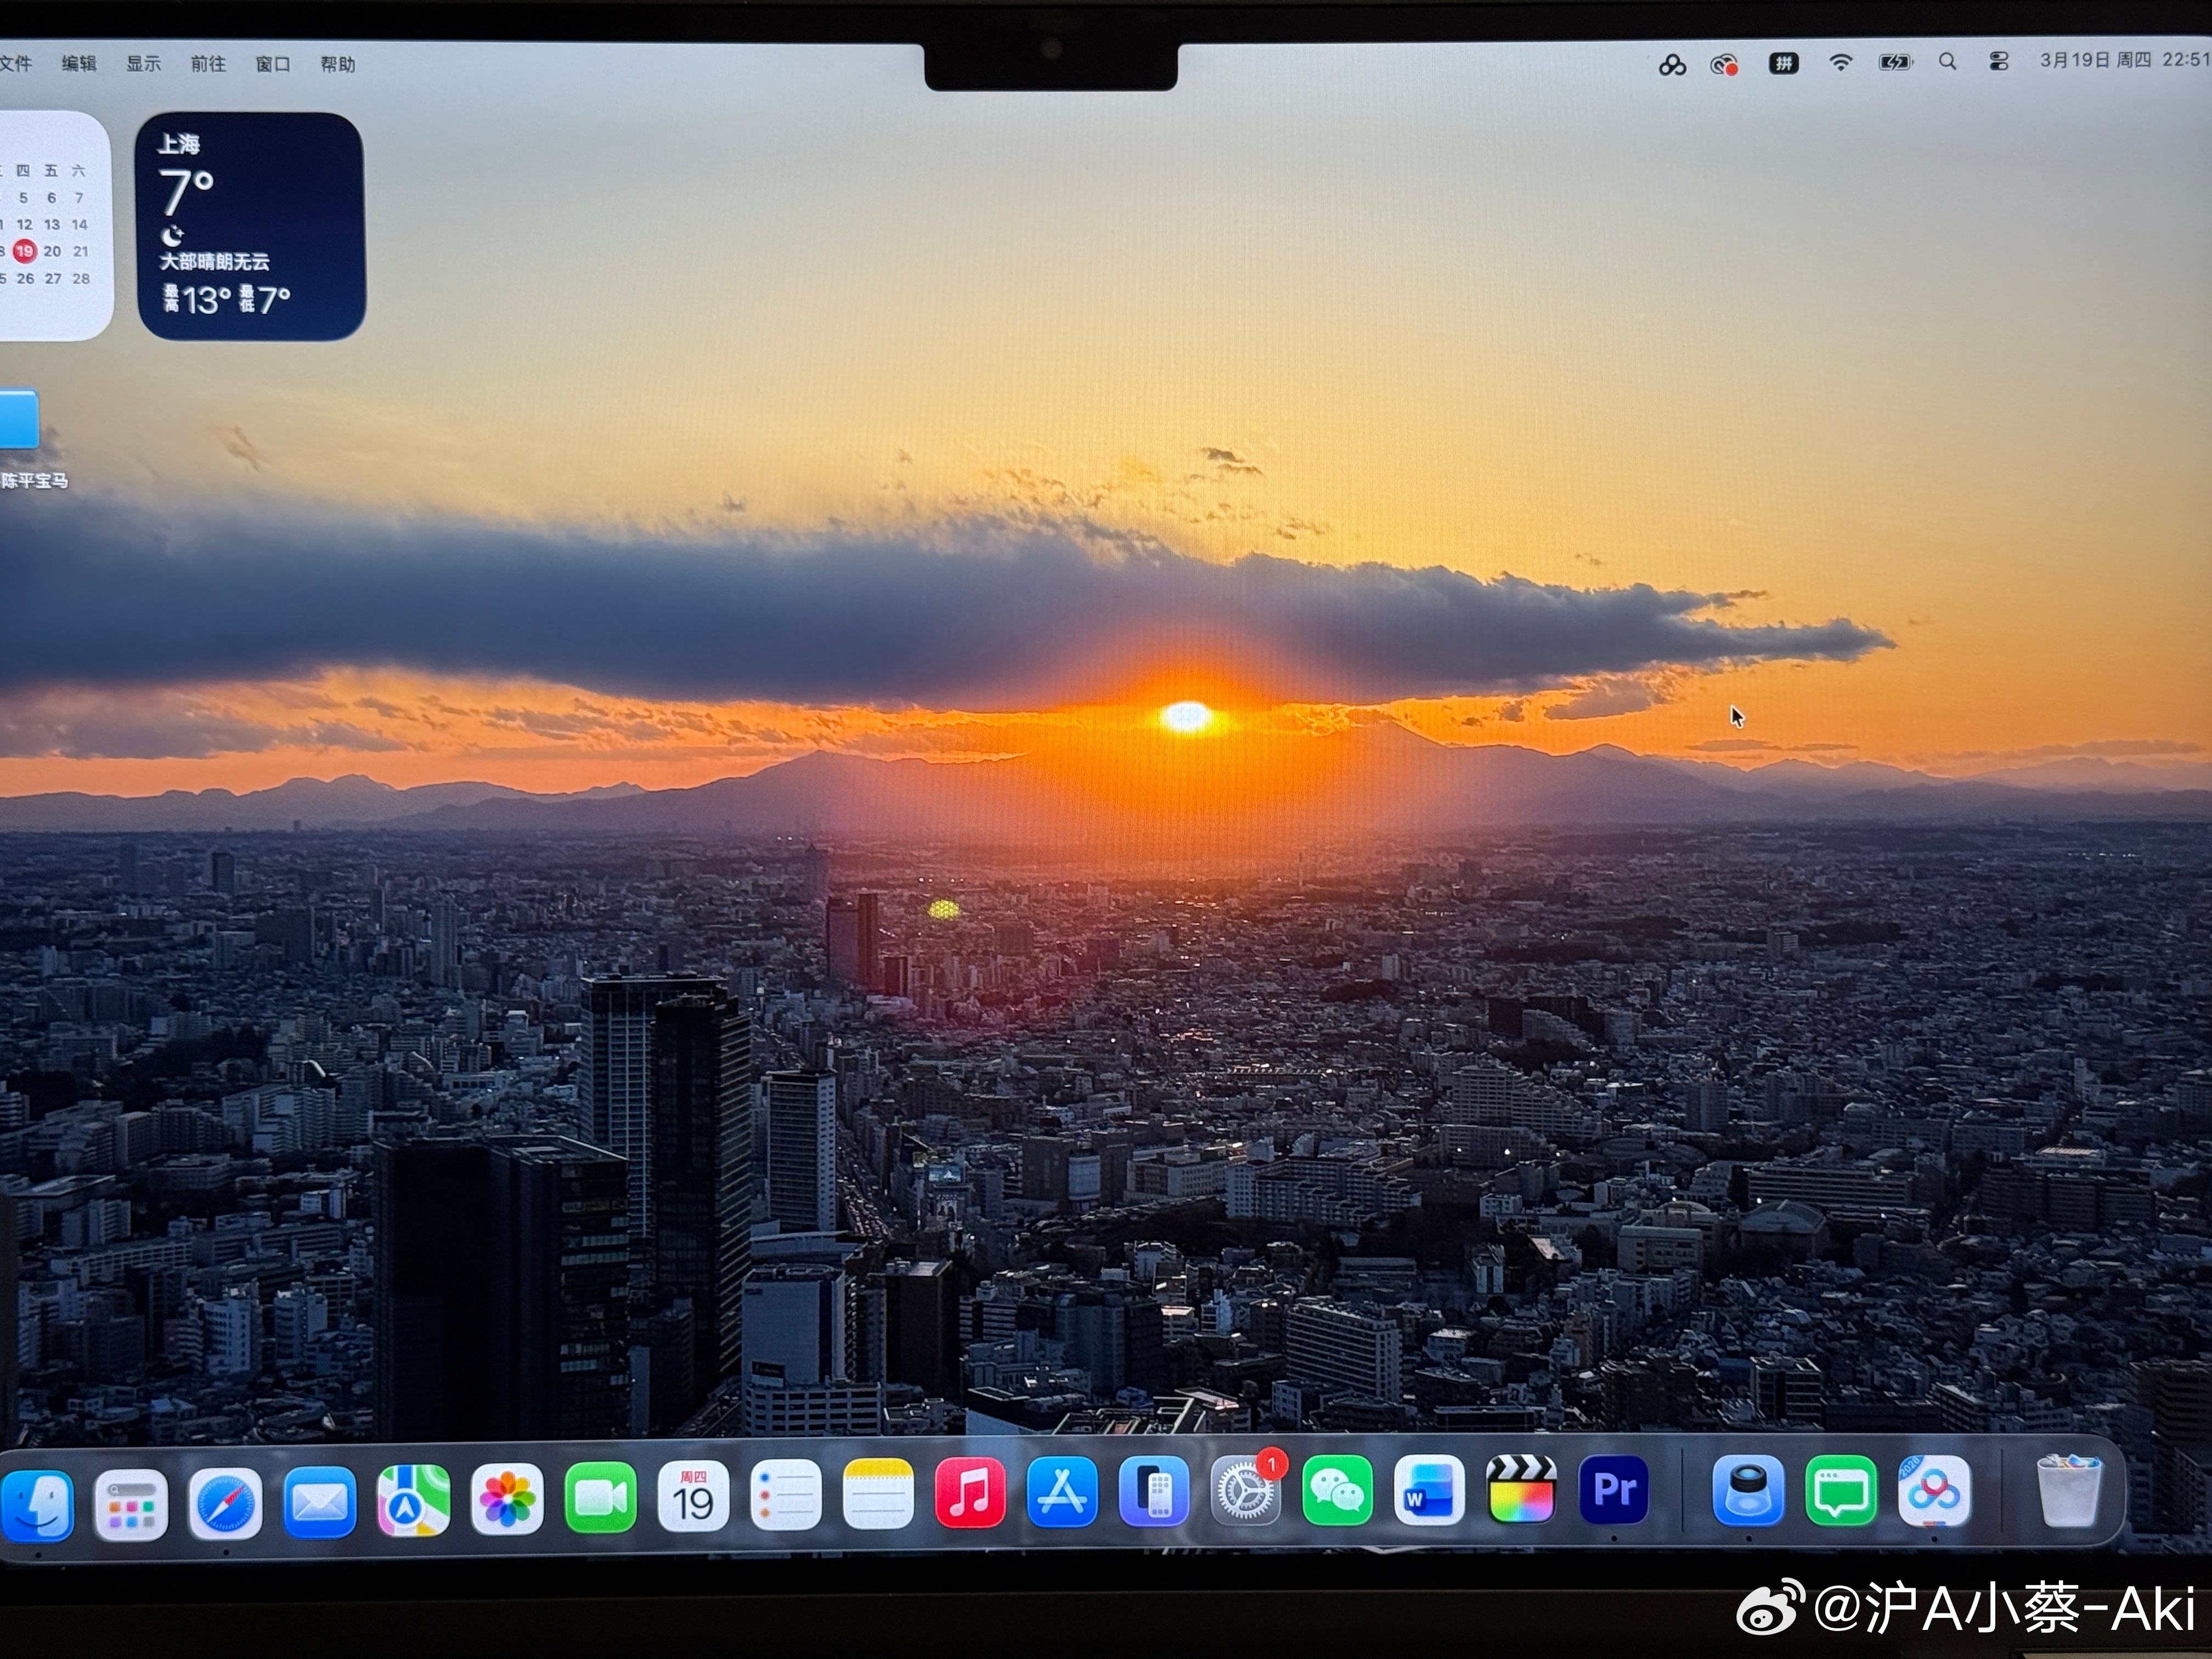Open System Settings with badge

point(1245,1492)
